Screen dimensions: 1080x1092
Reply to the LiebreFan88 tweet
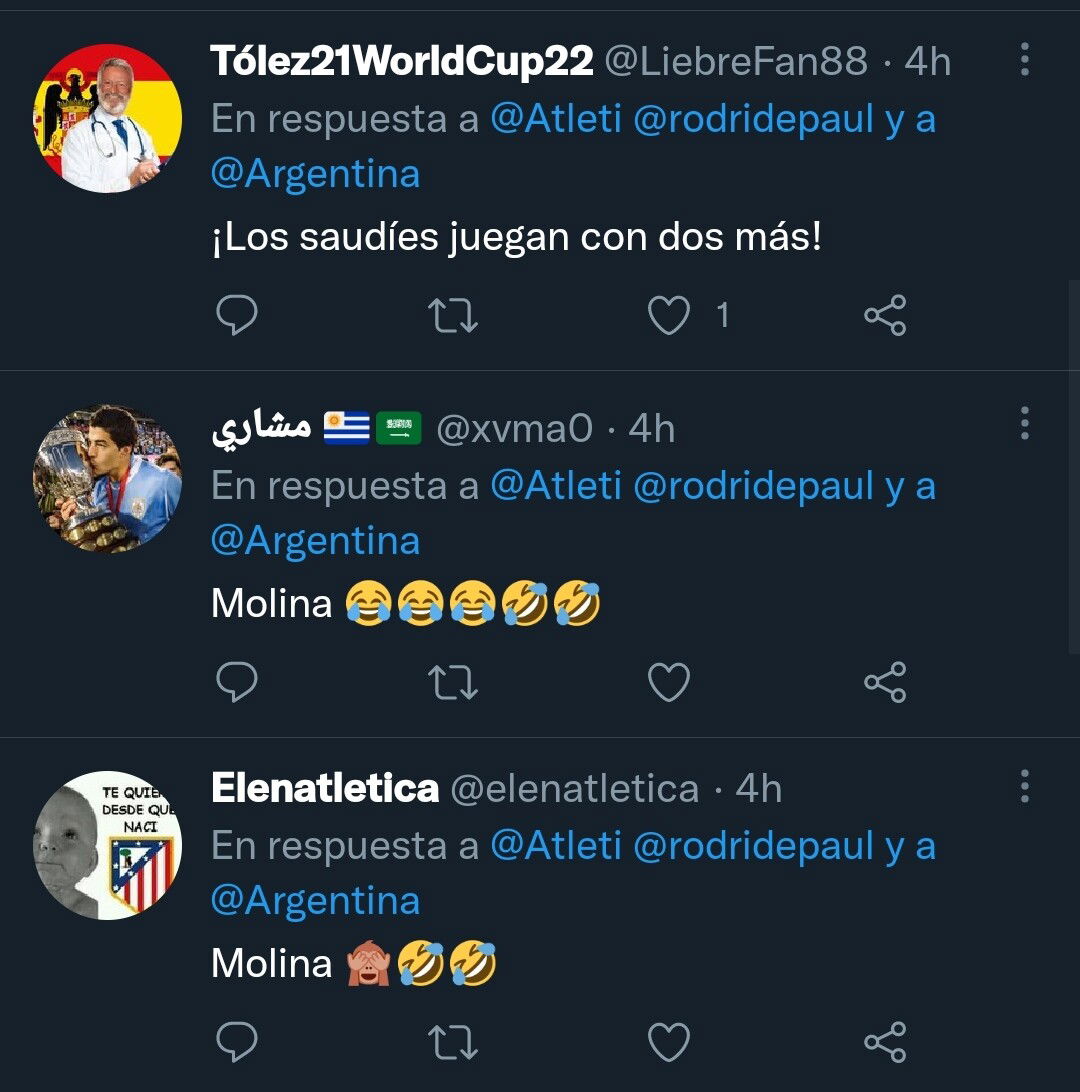pyautogui.click(x=237, y=316)
